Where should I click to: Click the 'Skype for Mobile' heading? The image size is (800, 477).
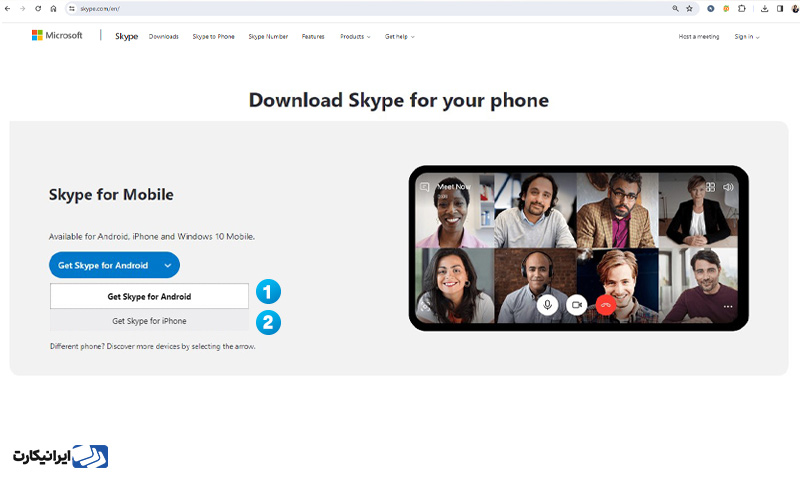pos(111,194)
